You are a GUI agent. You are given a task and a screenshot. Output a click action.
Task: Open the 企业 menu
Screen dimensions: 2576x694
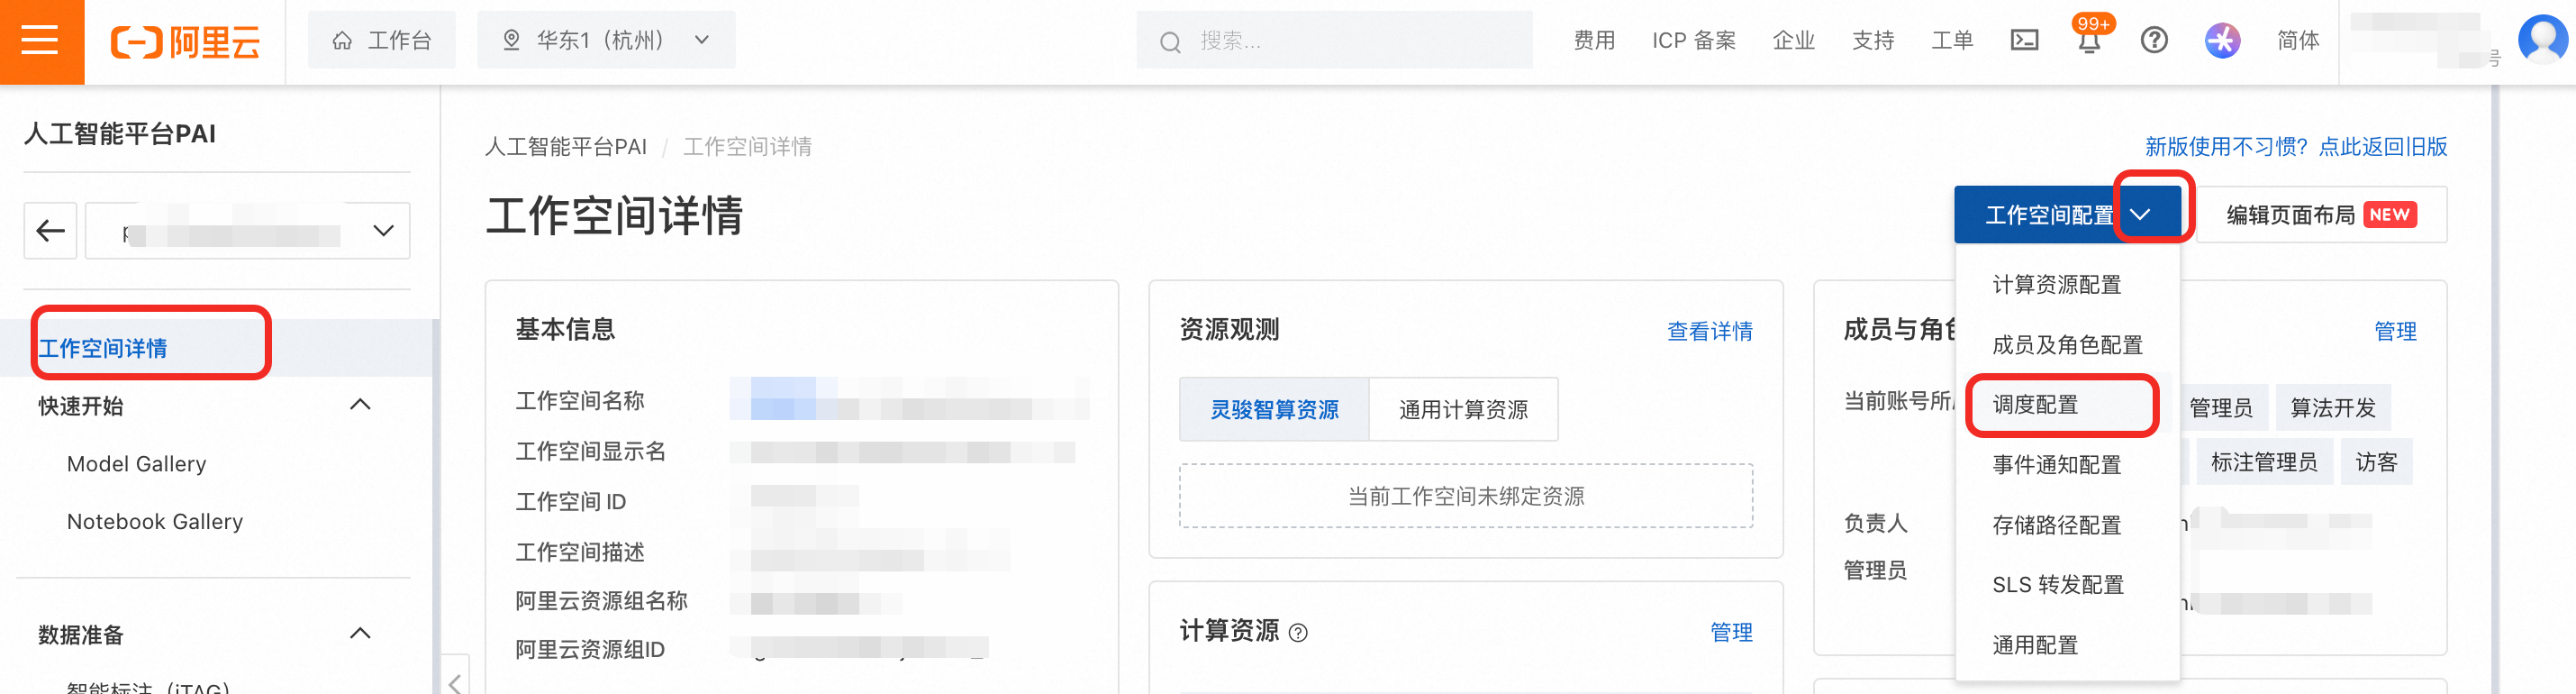point(1793,41)
